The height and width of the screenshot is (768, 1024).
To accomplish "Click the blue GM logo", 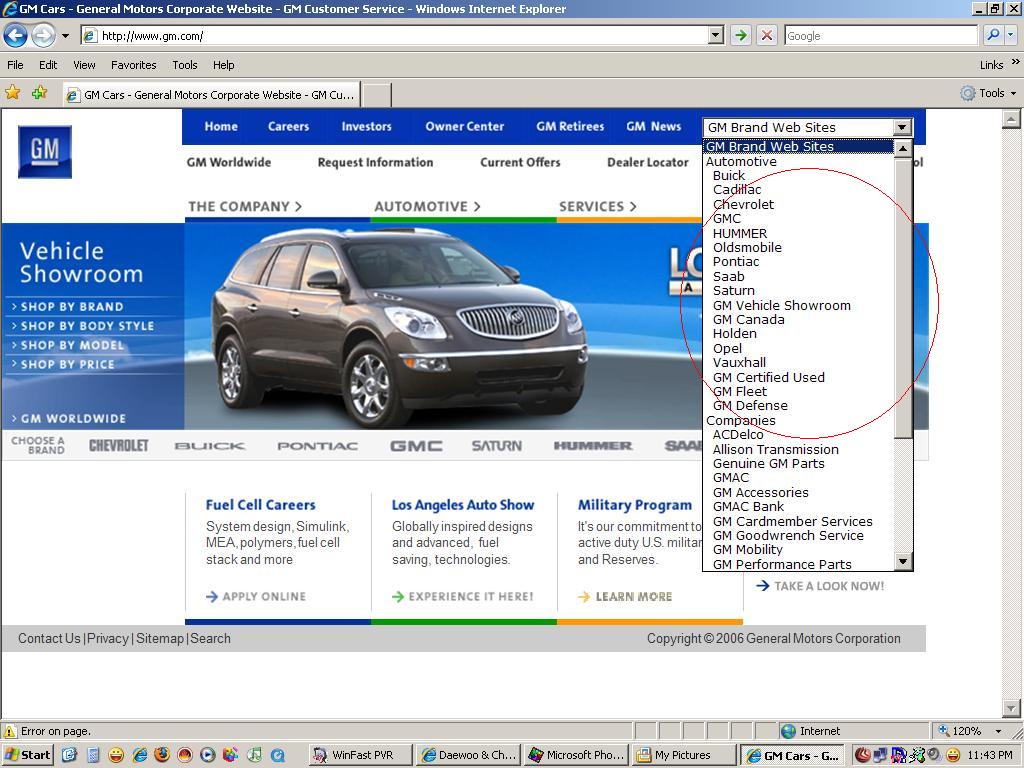I will 44,152.
